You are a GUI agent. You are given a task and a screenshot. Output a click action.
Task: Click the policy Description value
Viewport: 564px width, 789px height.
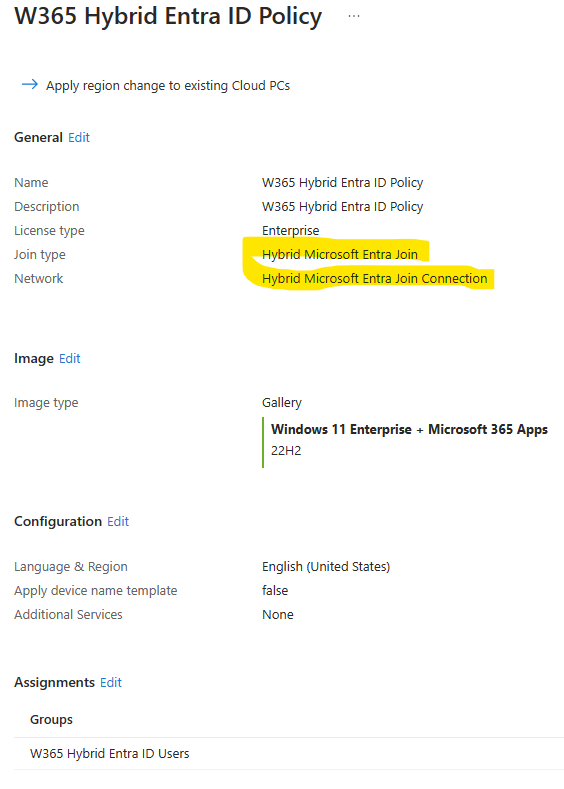coord(343,206)
